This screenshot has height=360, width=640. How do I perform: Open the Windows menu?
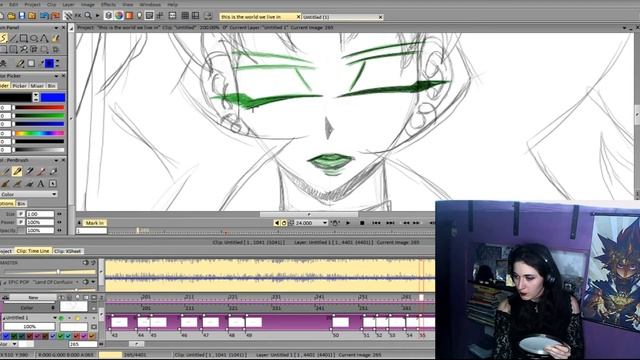(150, 4)
